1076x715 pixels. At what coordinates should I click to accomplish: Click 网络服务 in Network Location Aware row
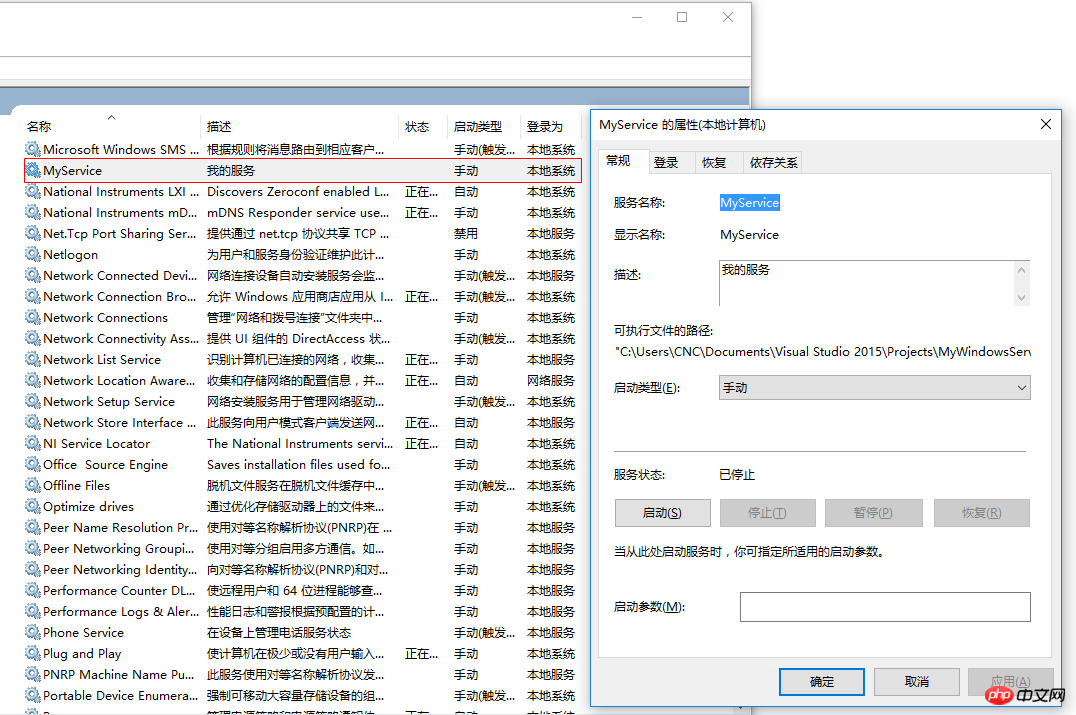pos(551,380)
